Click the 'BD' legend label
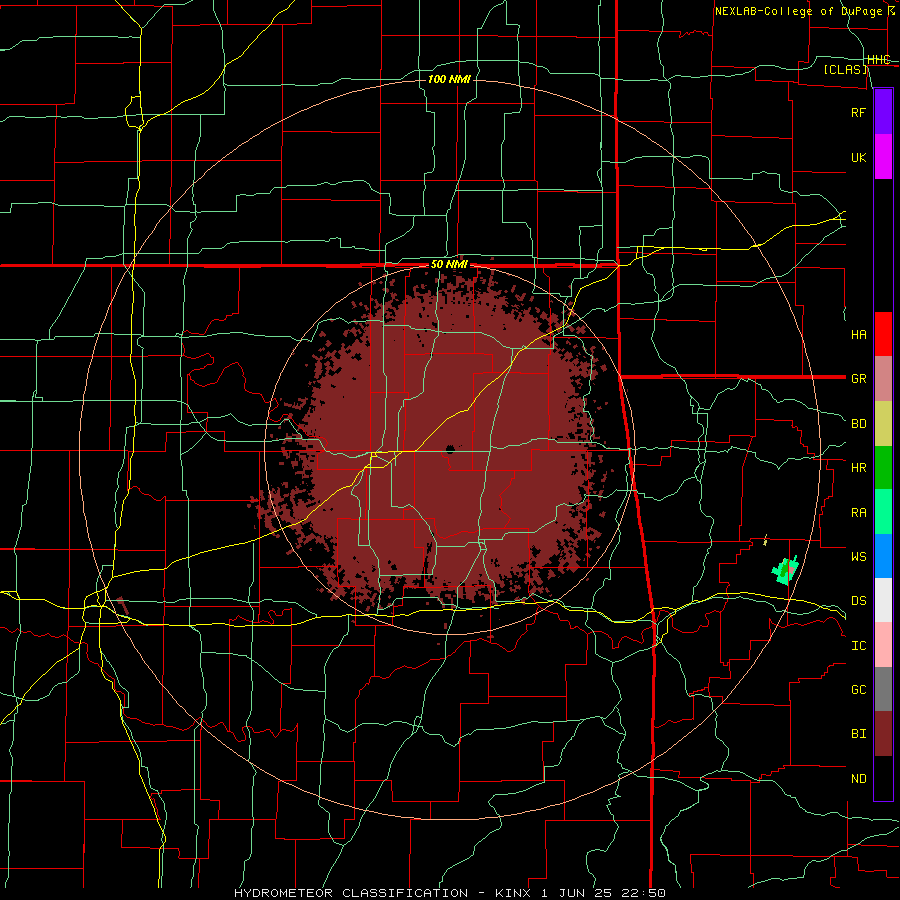 click(858, 424)
